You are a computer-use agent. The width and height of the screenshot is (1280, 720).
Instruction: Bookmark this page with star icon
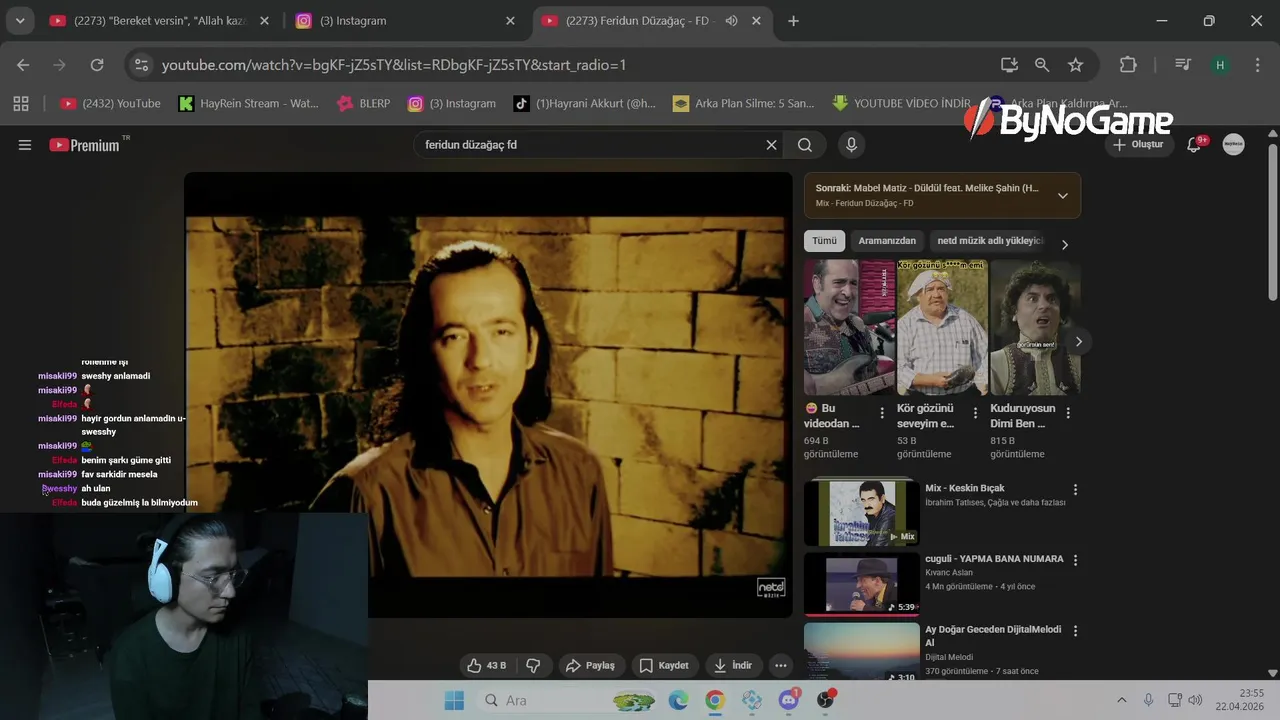1076,65
